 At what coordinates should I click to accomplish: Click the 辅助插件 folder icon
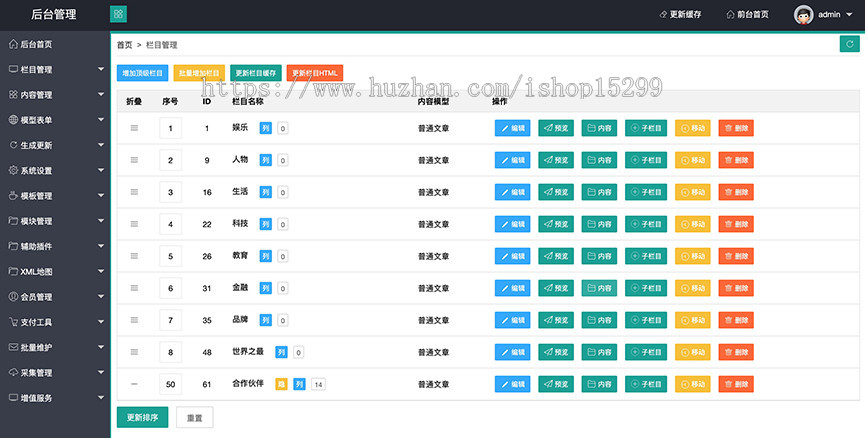coord(13,246)
